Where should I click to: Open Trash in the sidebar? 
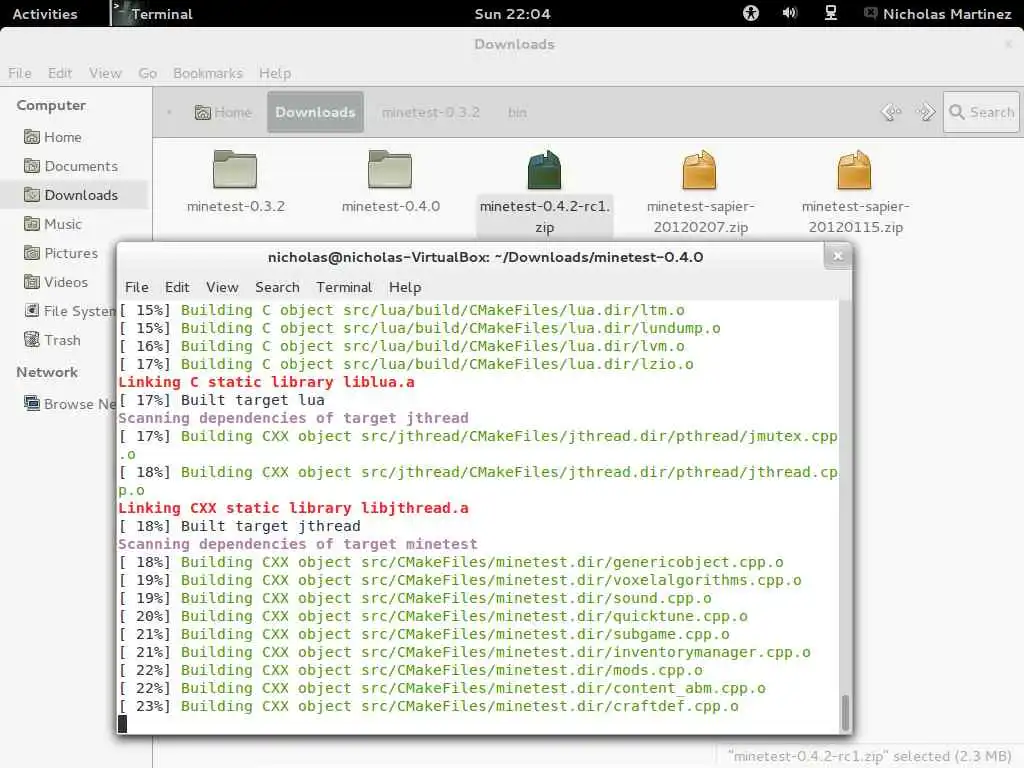click(x=60, y=340)
